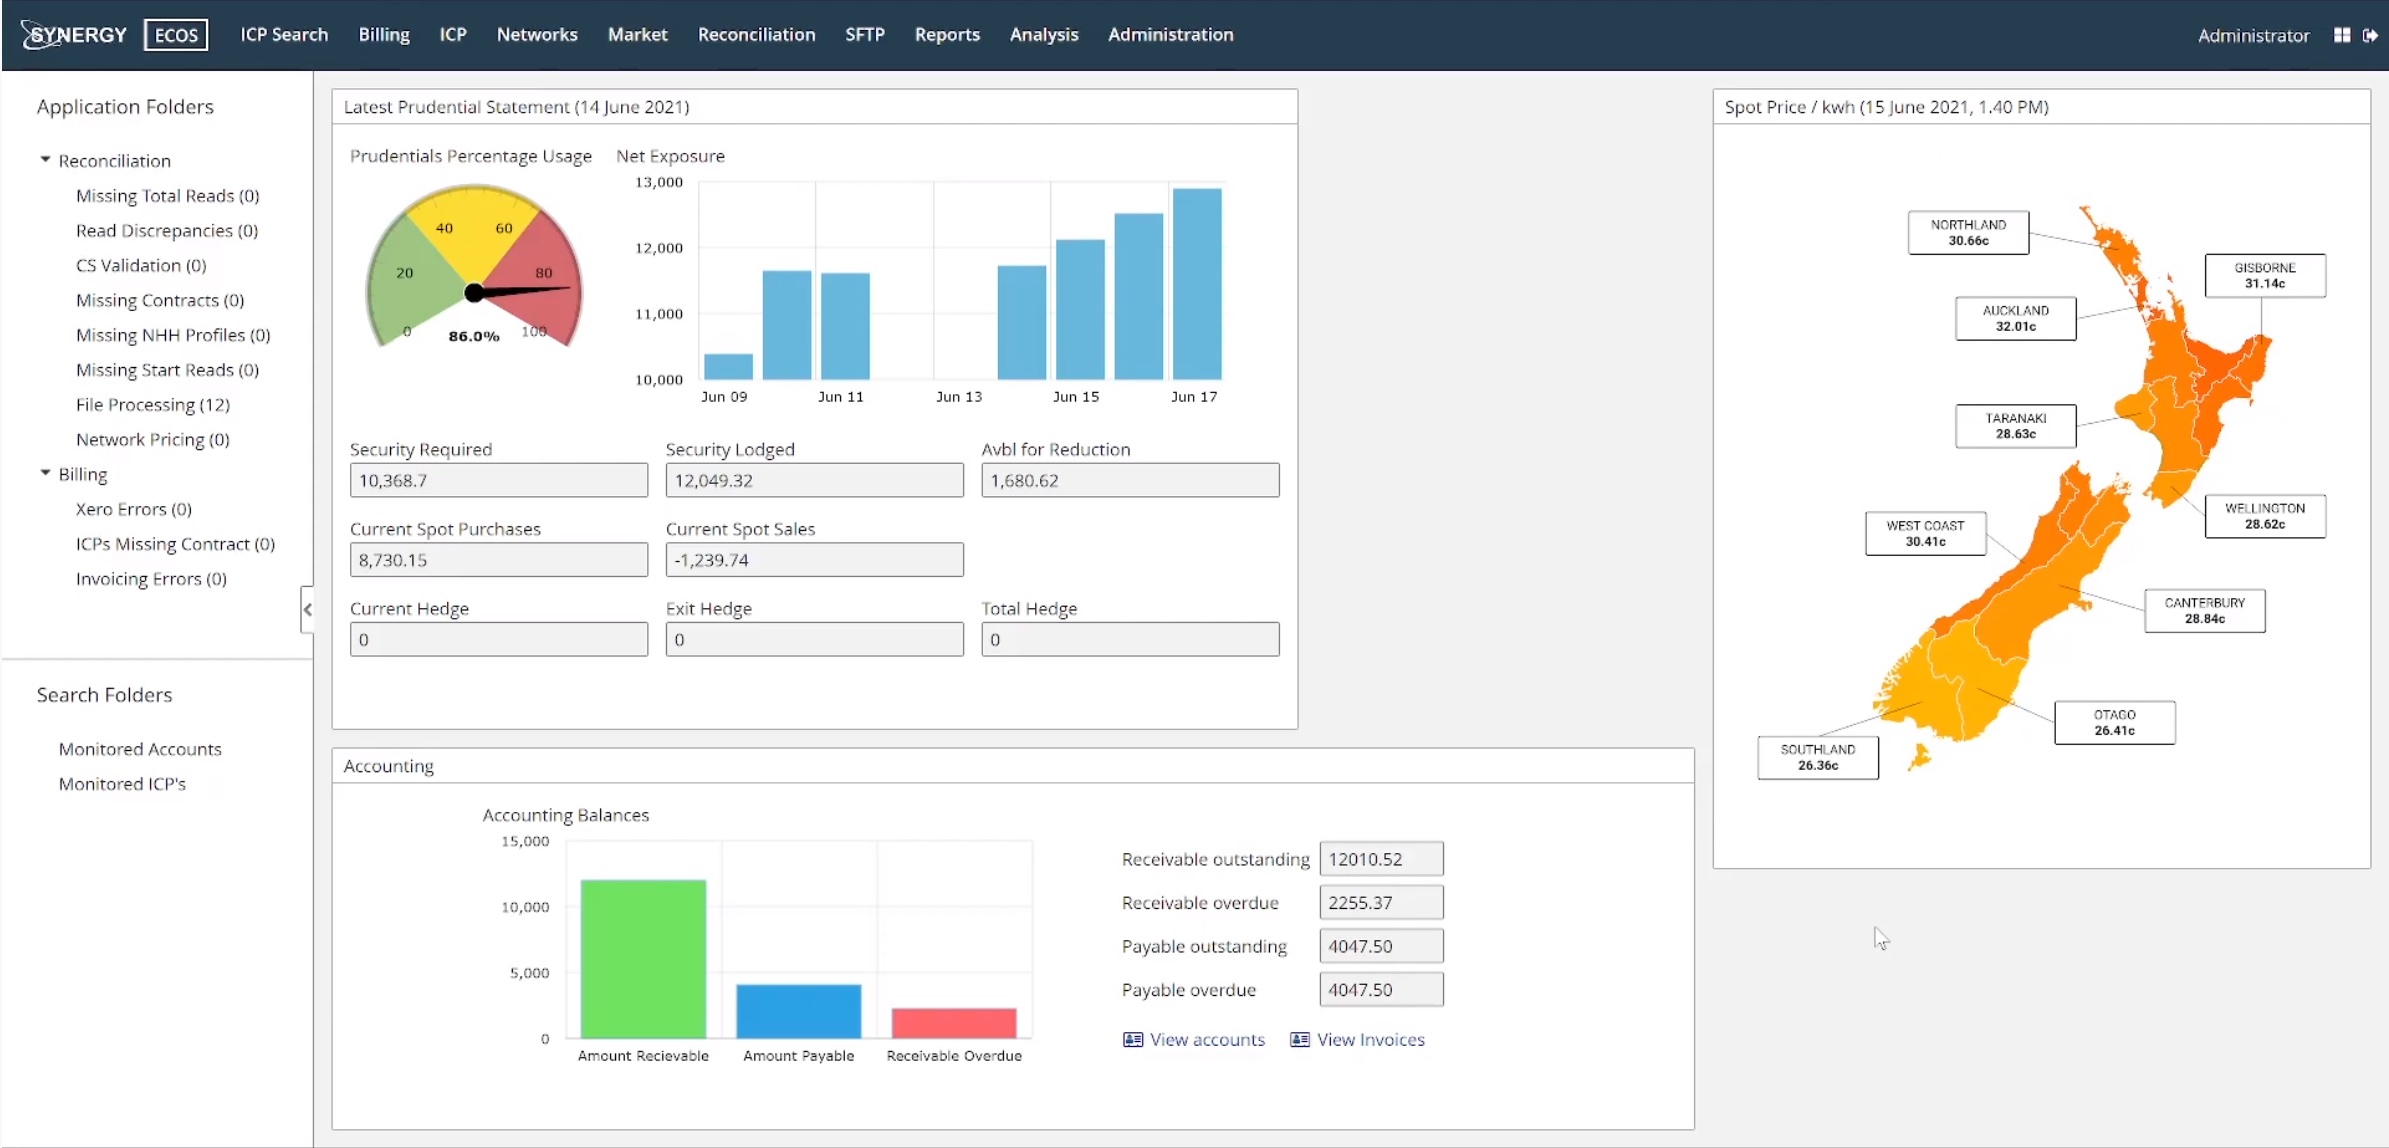This screenshot has width=2389, height=1148.
Task: Click the Synergy ECOS logo
Action: (114, 35)
